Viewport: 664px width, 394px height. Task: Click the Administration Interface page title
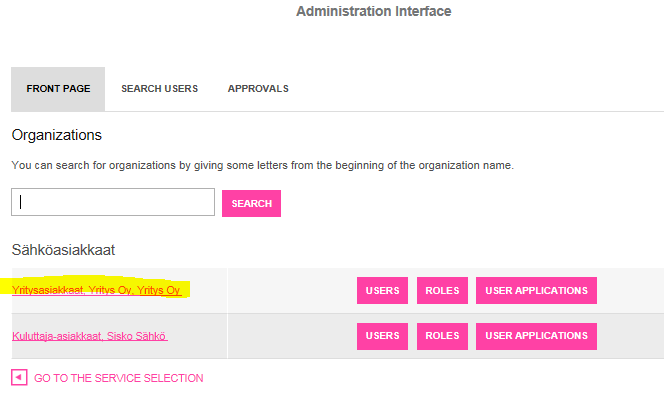[x=374, y=11]
